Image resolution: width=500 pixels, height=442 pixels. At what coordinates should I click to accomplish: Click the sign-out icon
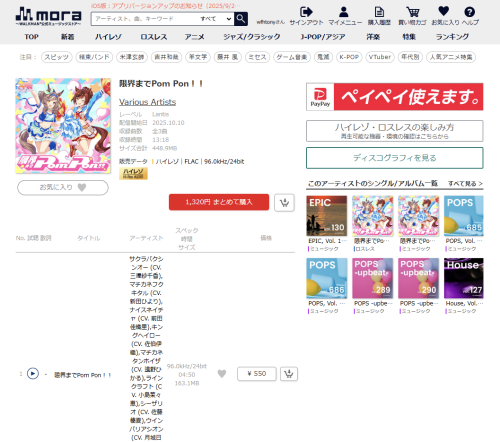(x=306, y=12)
